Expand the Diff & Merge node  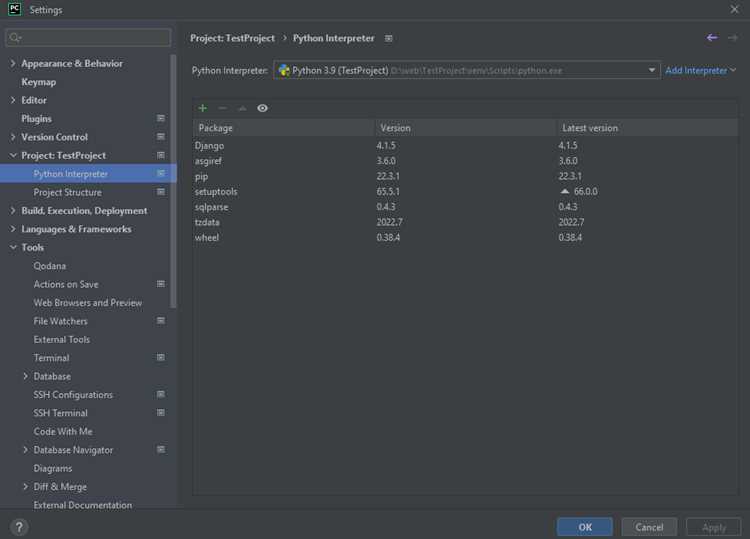(25, 487)
